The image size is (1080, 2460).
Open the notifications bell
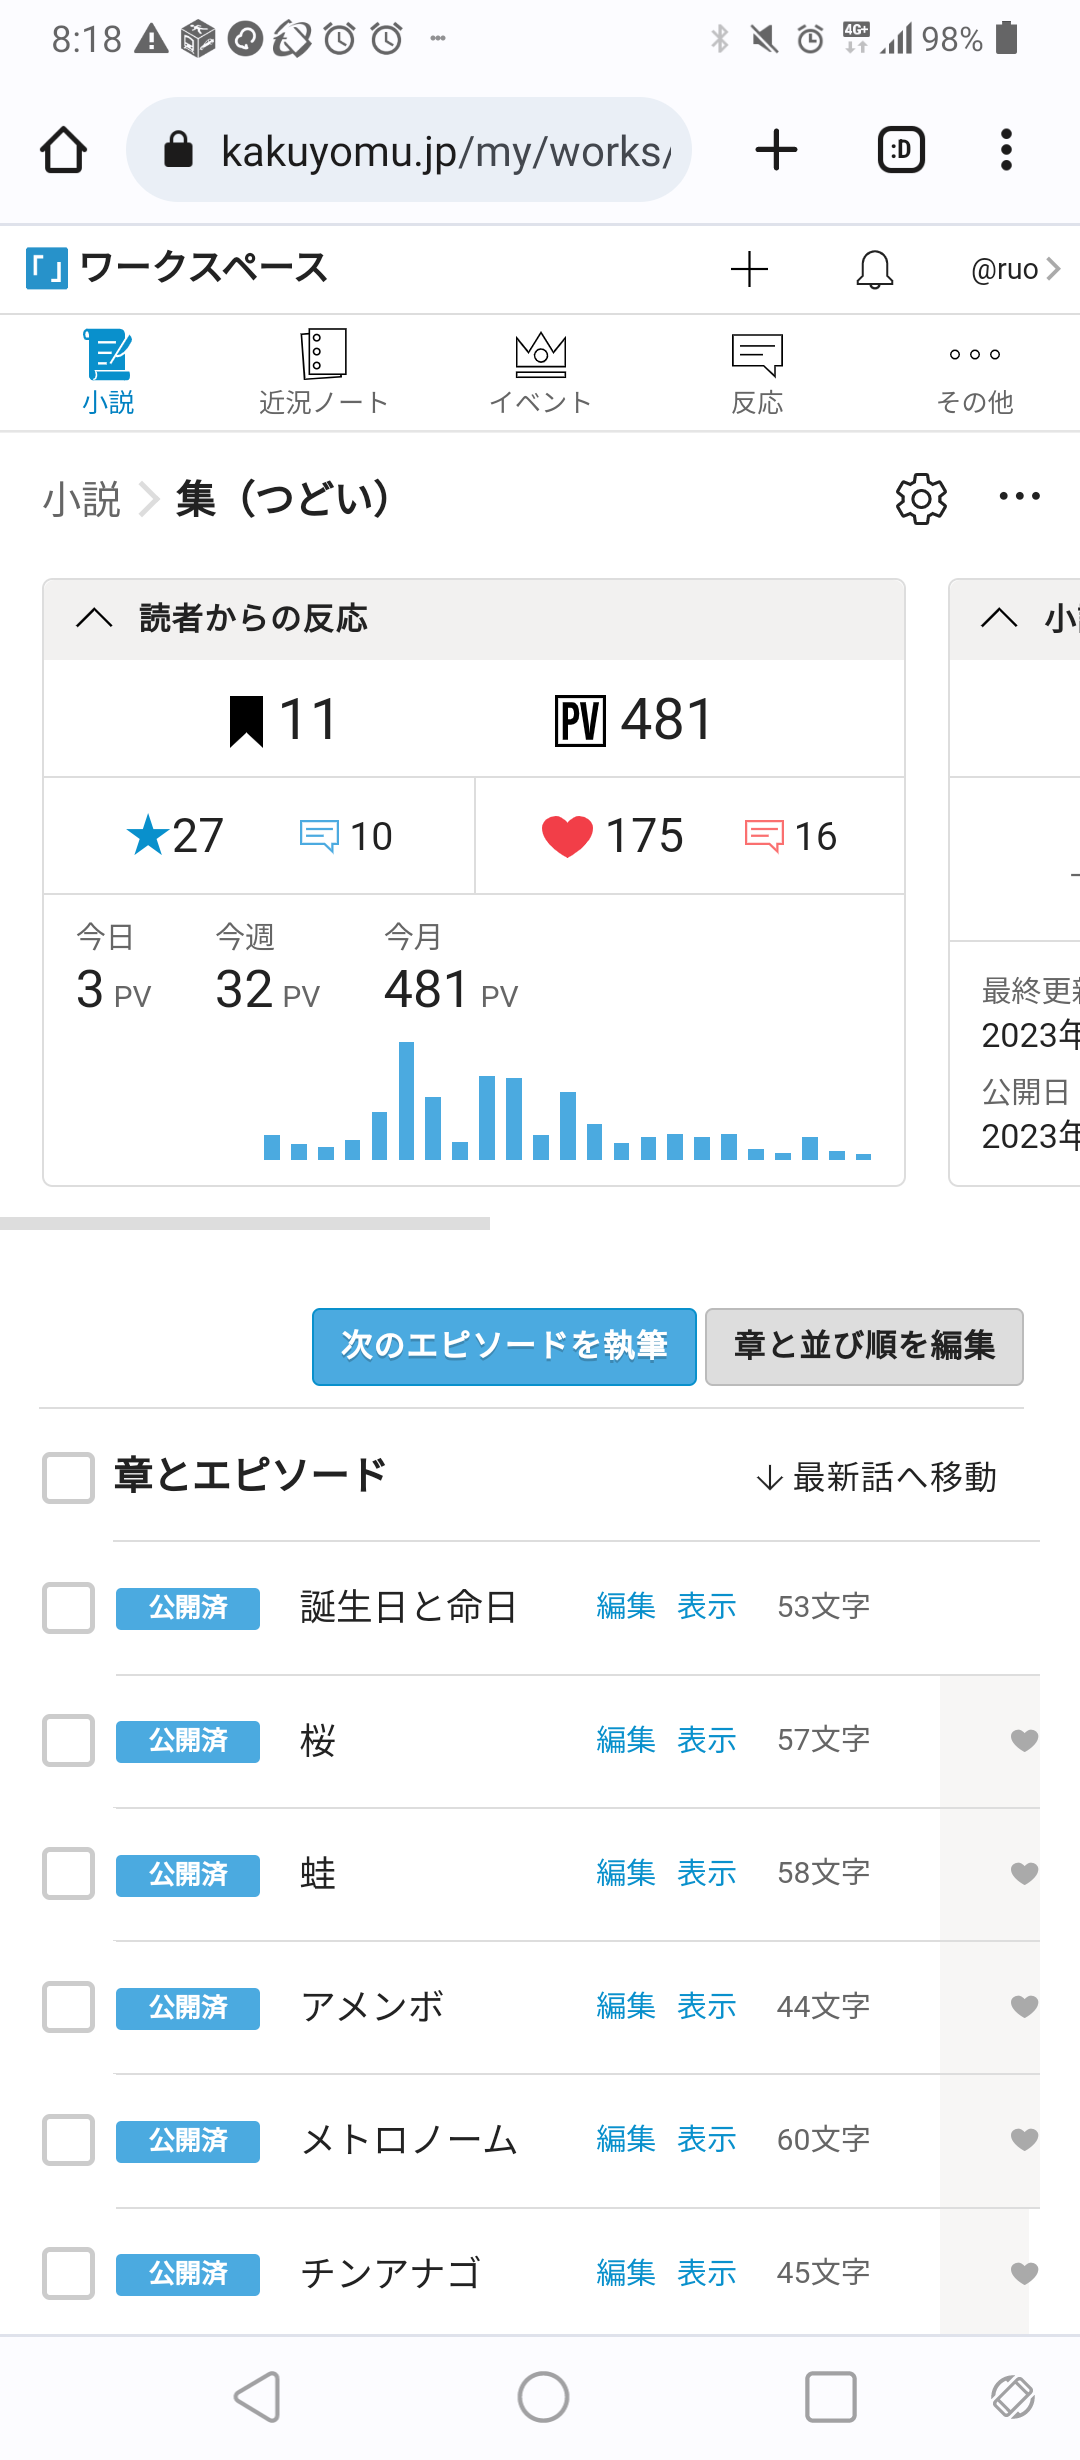874,270
